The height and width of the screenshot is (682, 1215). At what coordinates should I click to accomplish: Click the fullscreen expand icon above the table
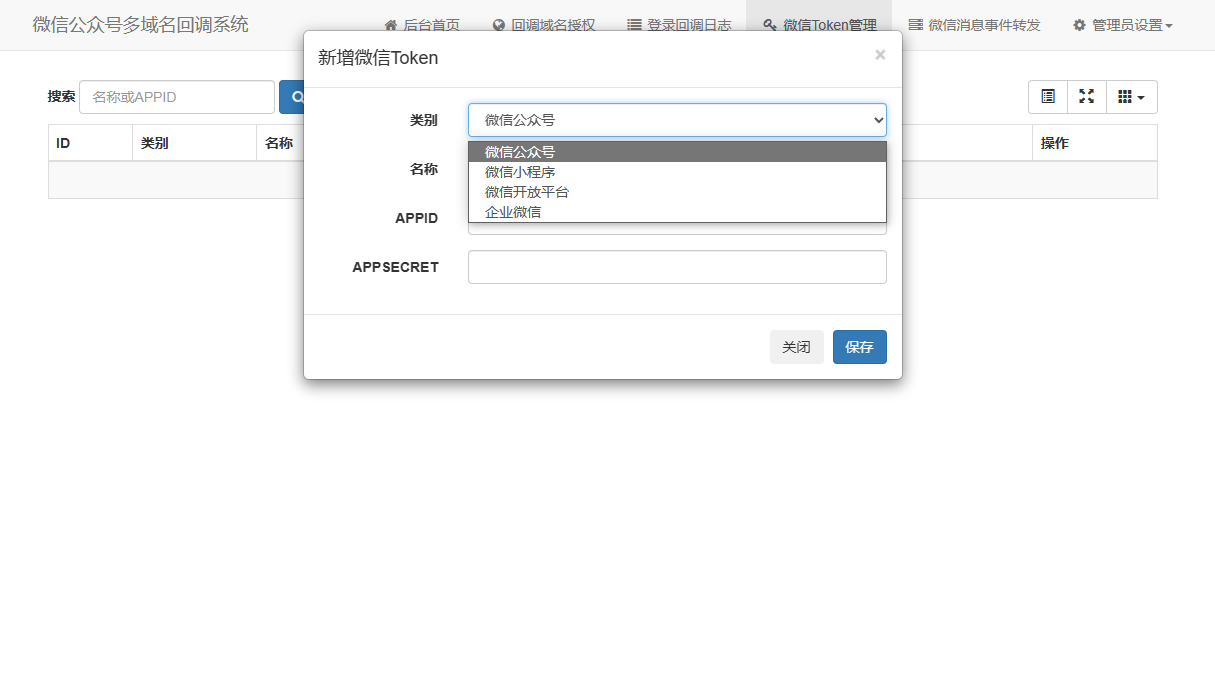click(x=1087, y=96)
